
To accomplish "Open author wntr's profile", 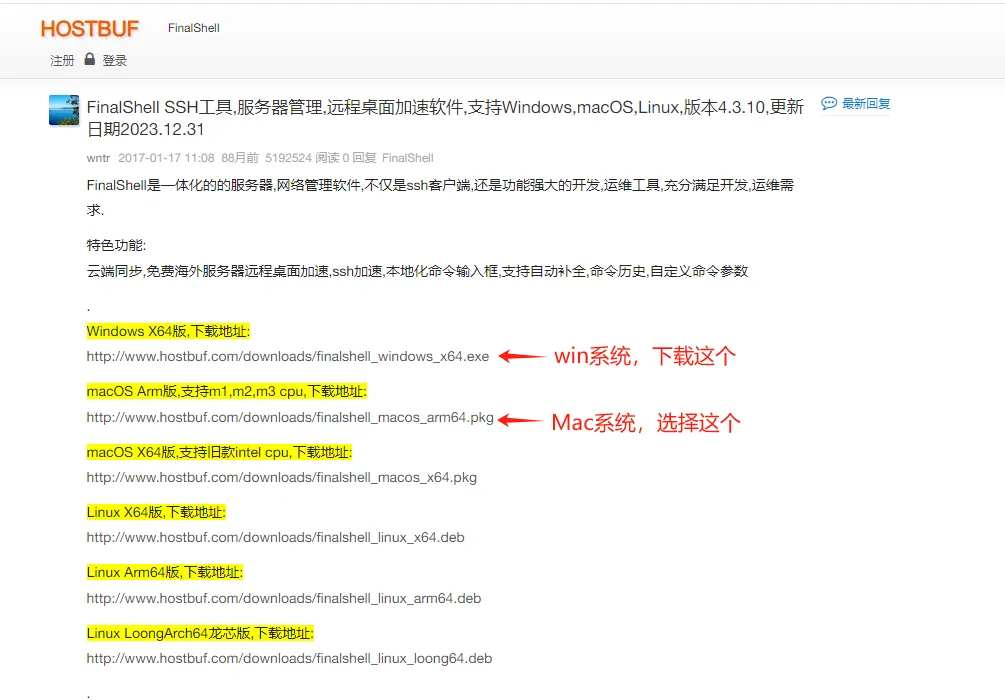I will point(98,158).
